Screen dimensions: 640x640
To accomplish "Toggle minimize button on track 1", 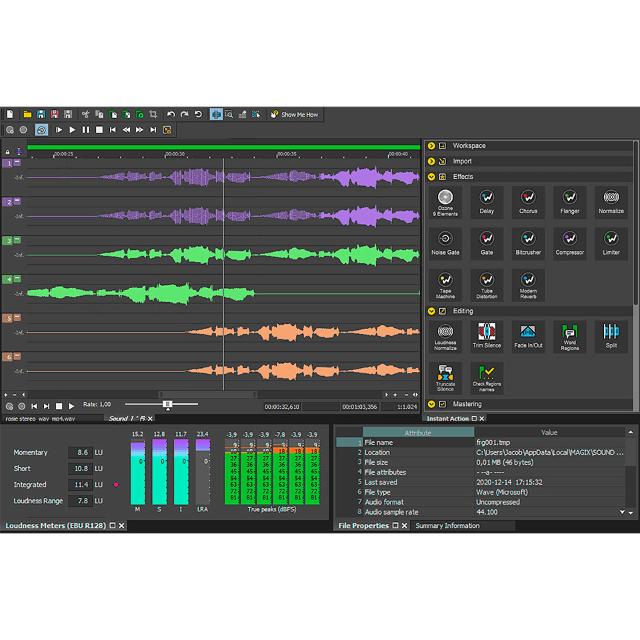I will [x=17, y=162].
